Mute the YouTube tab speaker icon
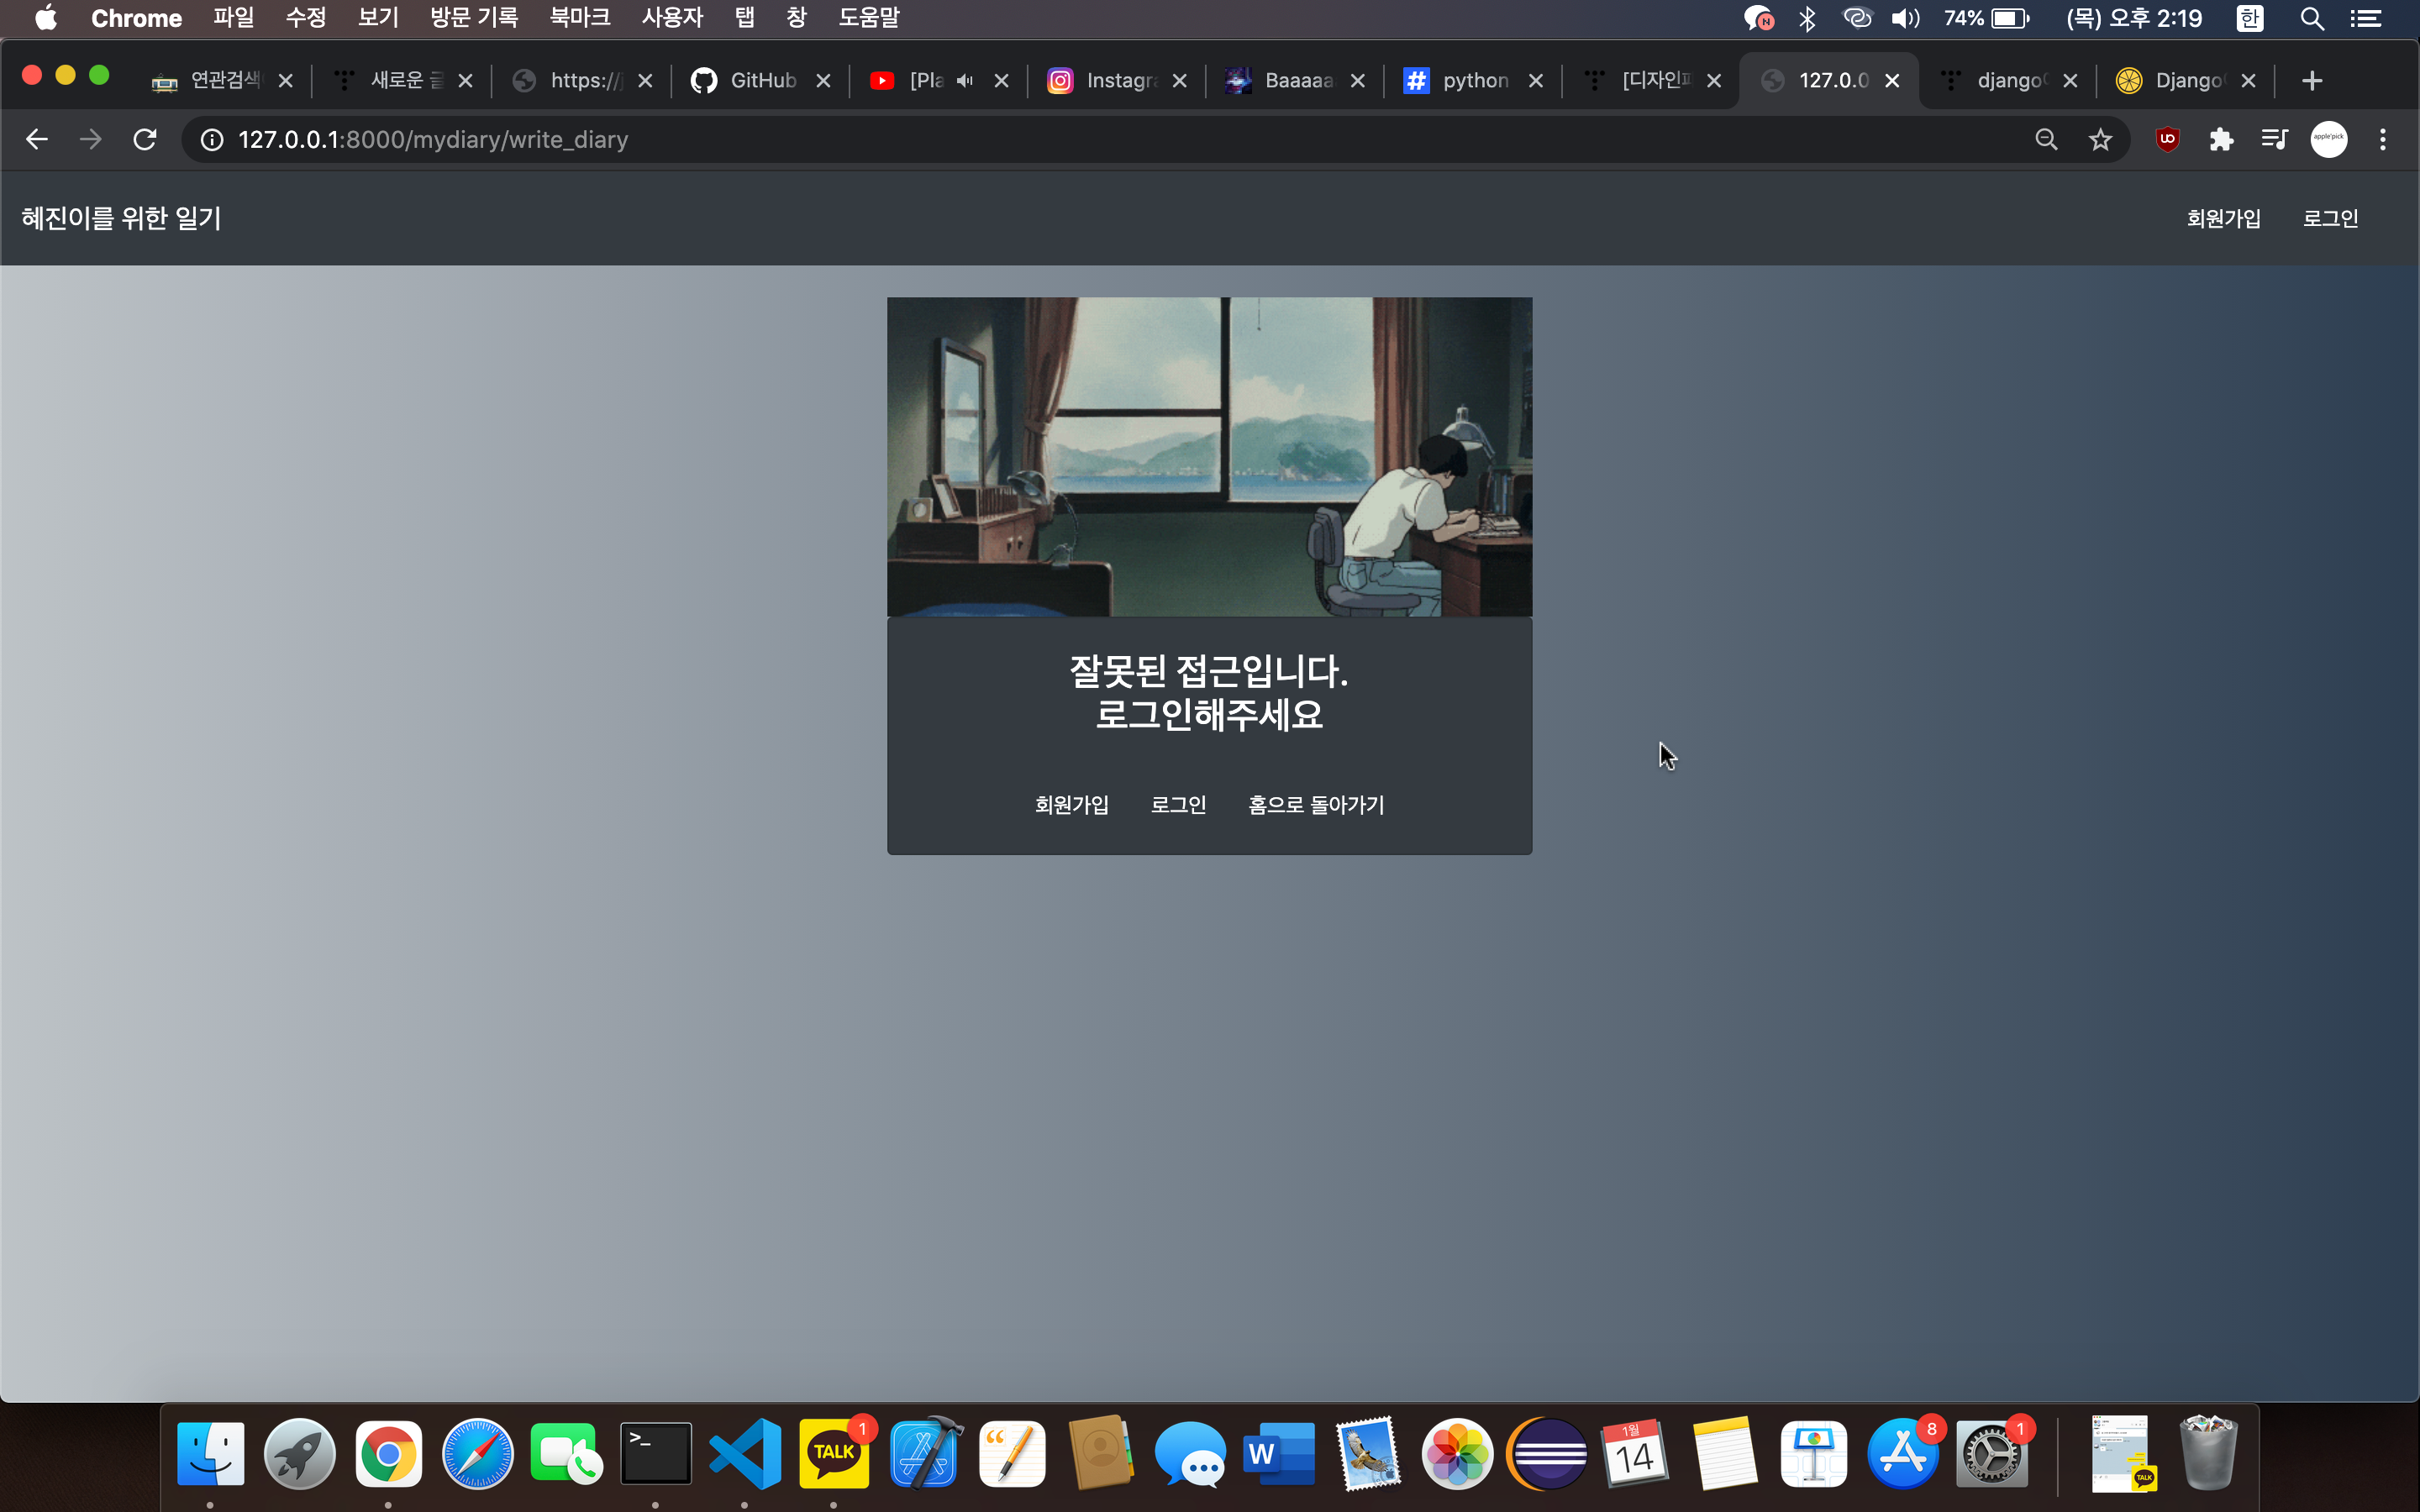 tap(965, 81)
